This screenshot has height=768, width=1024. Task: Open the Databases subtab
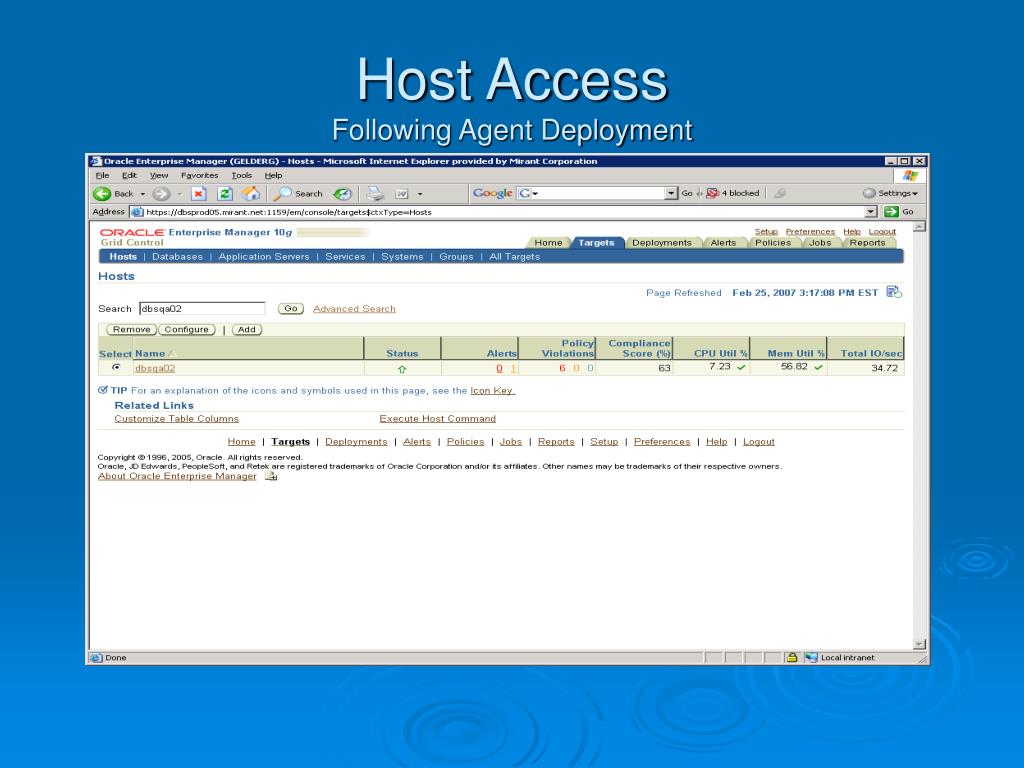[x=178, y=257]
